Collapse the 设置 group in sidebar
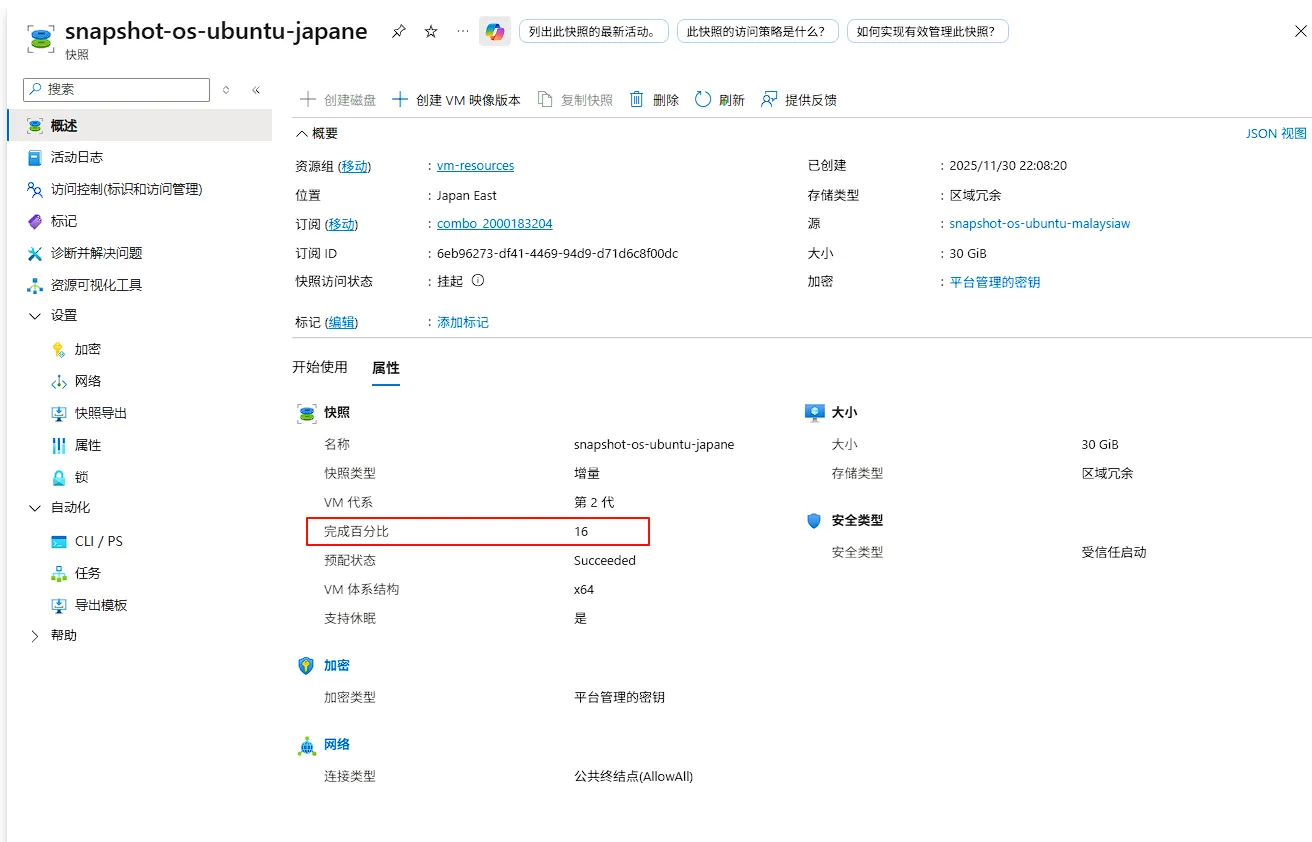This screenshot has height=842, width=1312. coord(35,316)
